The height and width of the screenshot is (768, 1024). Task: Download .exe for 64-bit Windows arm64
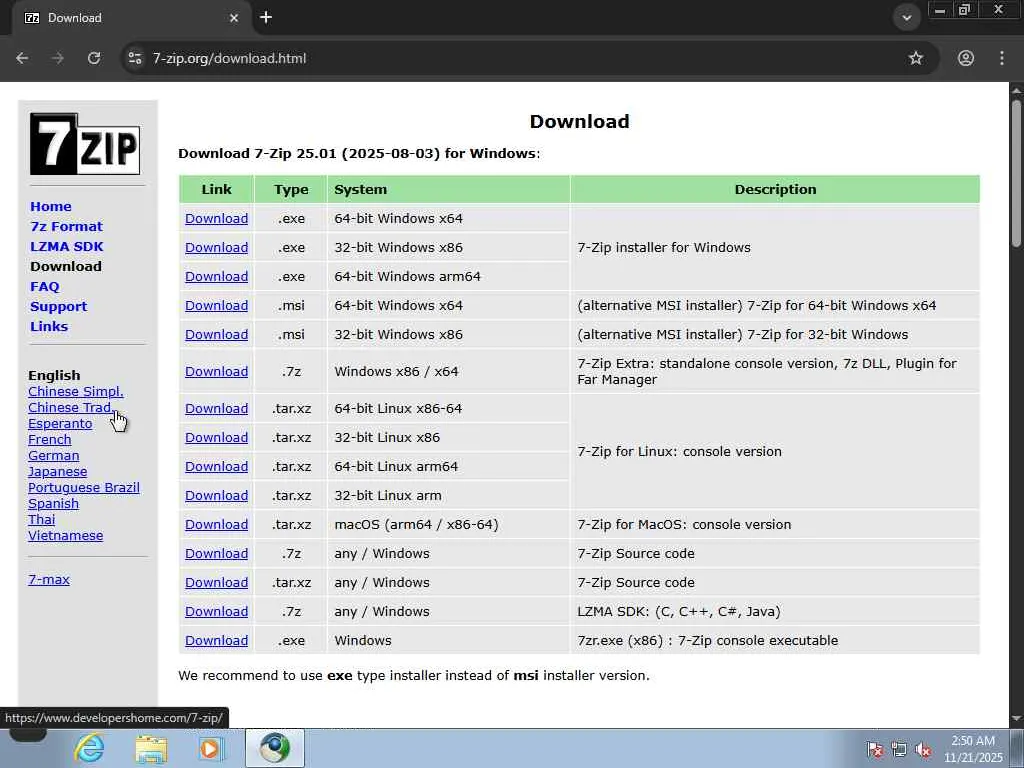point(216,276)
